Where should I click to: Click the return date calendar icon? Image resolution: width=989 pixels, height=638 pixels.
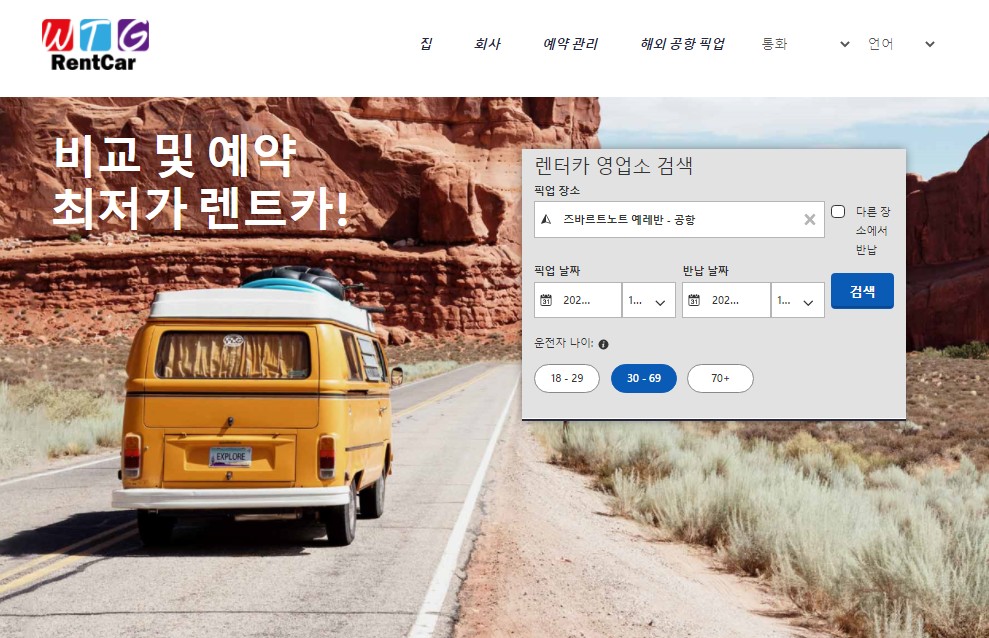tap(694, 300)
